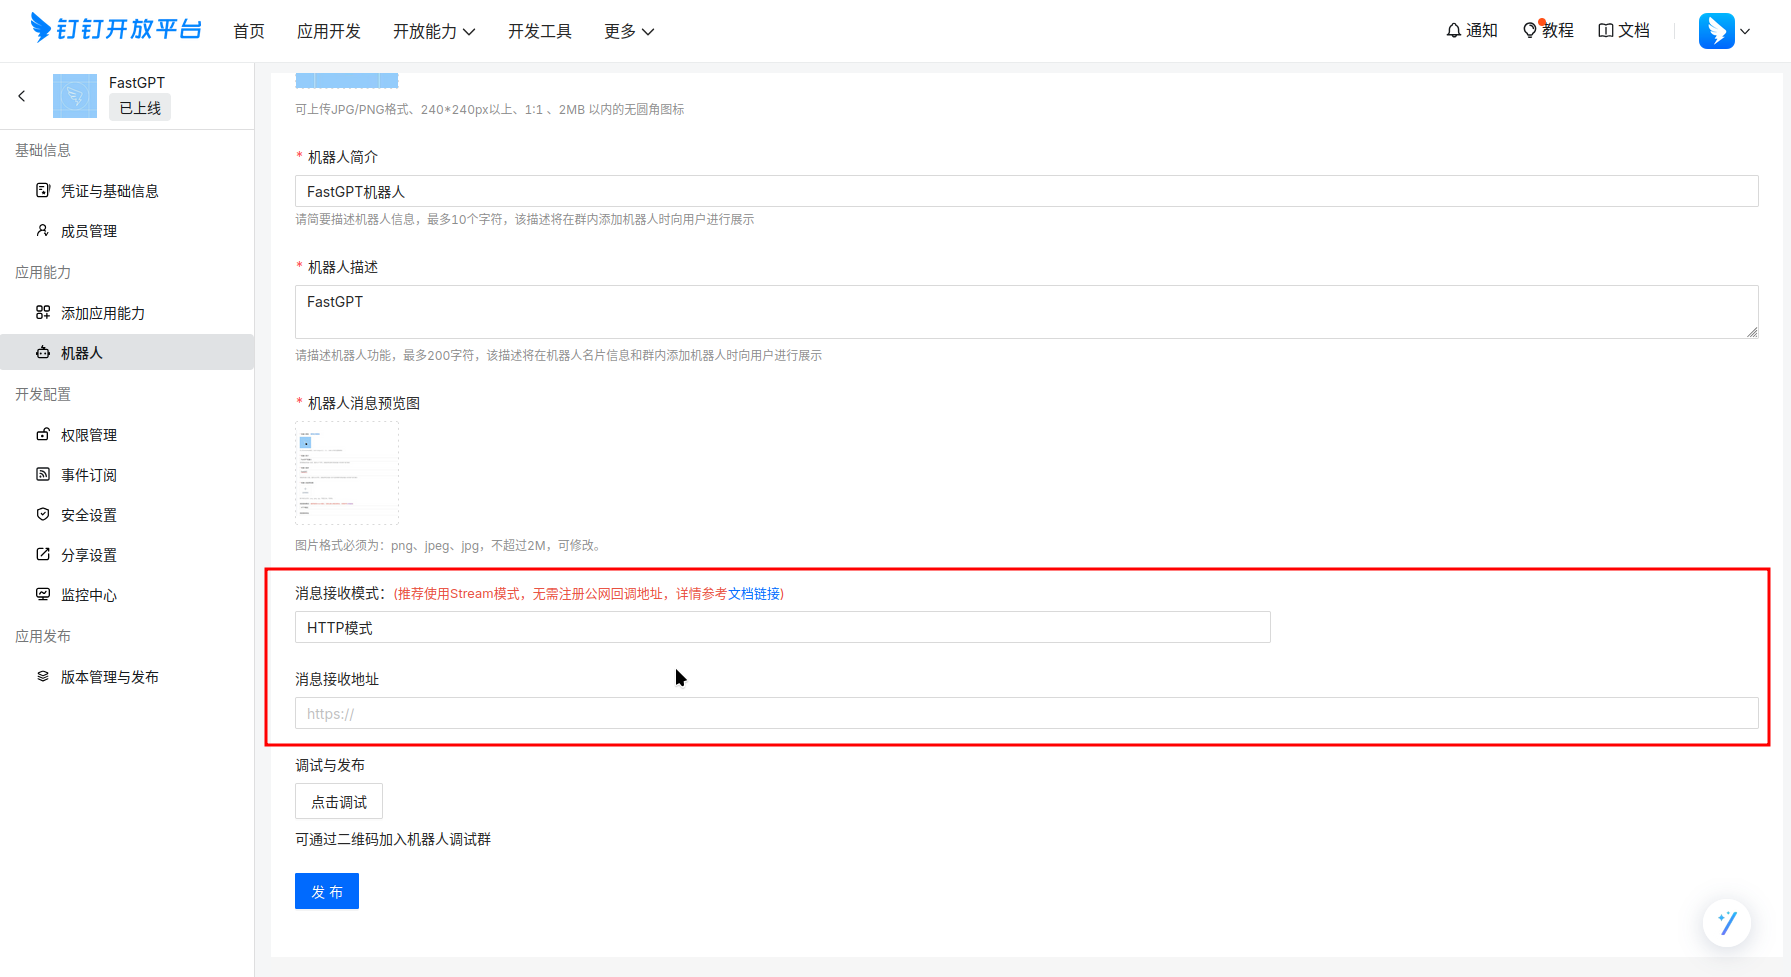Expand the 更多 dropdown menu
The height and width of the screenshot is (977, 1791).
click(628, 32)
